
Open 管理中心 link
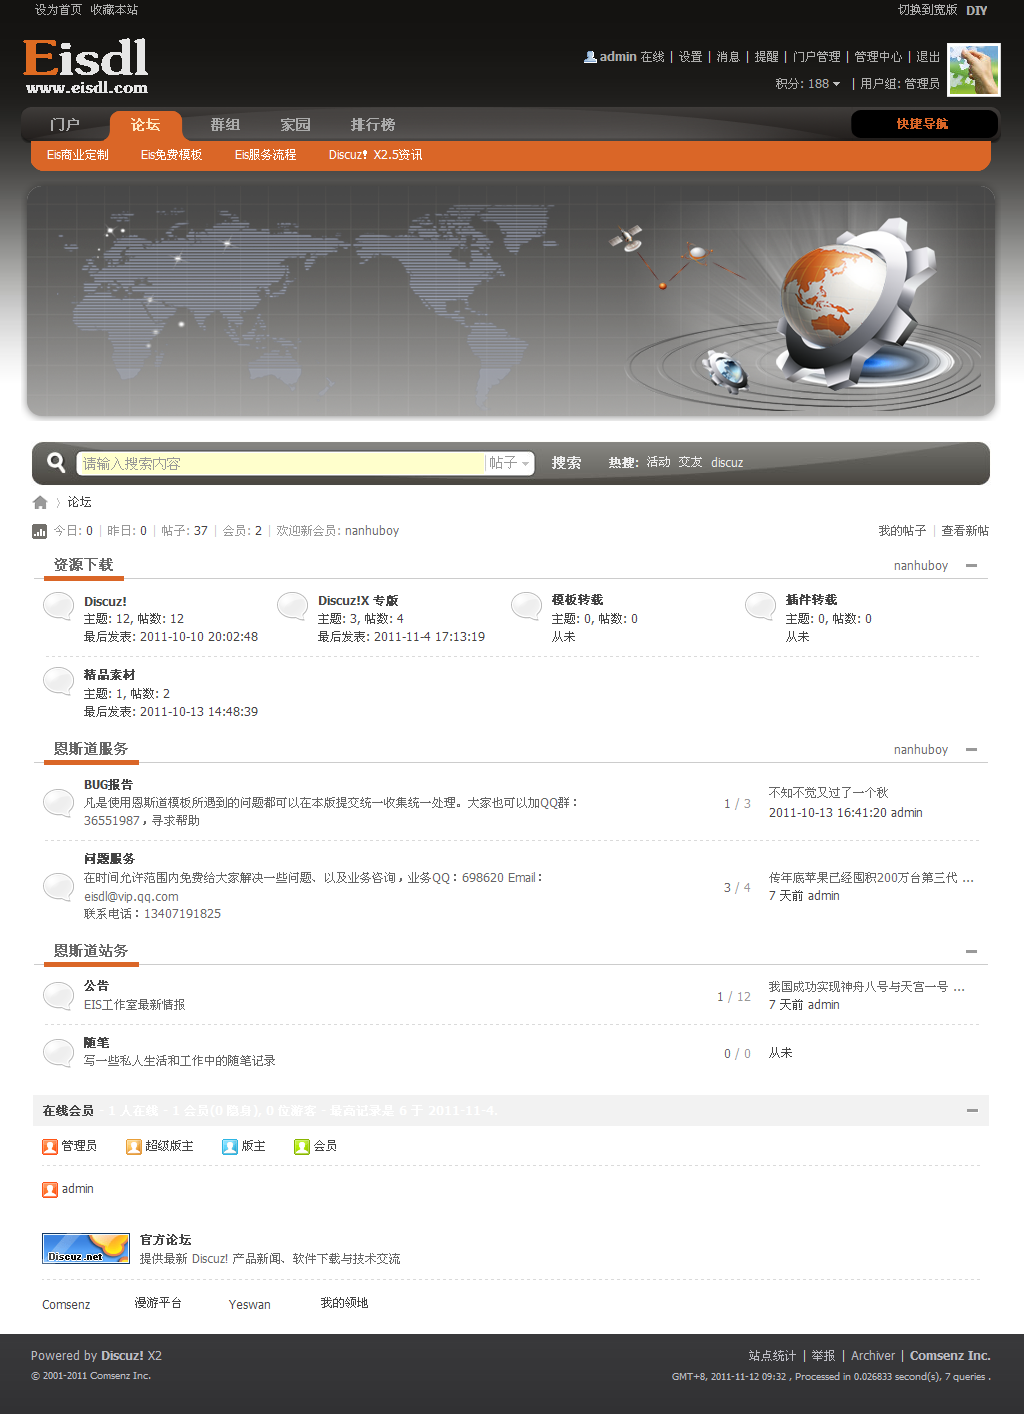click(x=878, y=57)
